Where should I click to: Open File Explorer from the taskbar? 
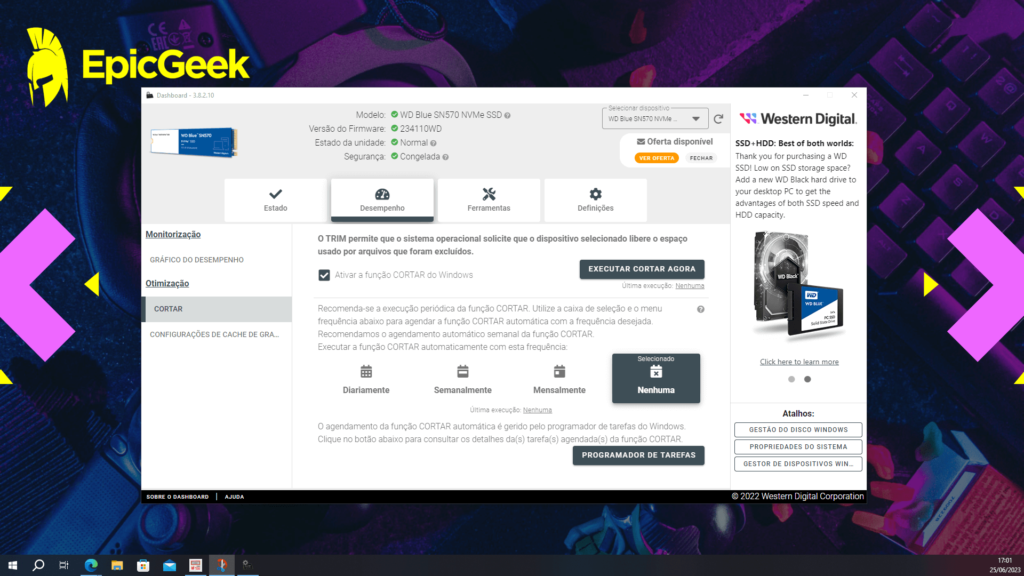[117, 565]
